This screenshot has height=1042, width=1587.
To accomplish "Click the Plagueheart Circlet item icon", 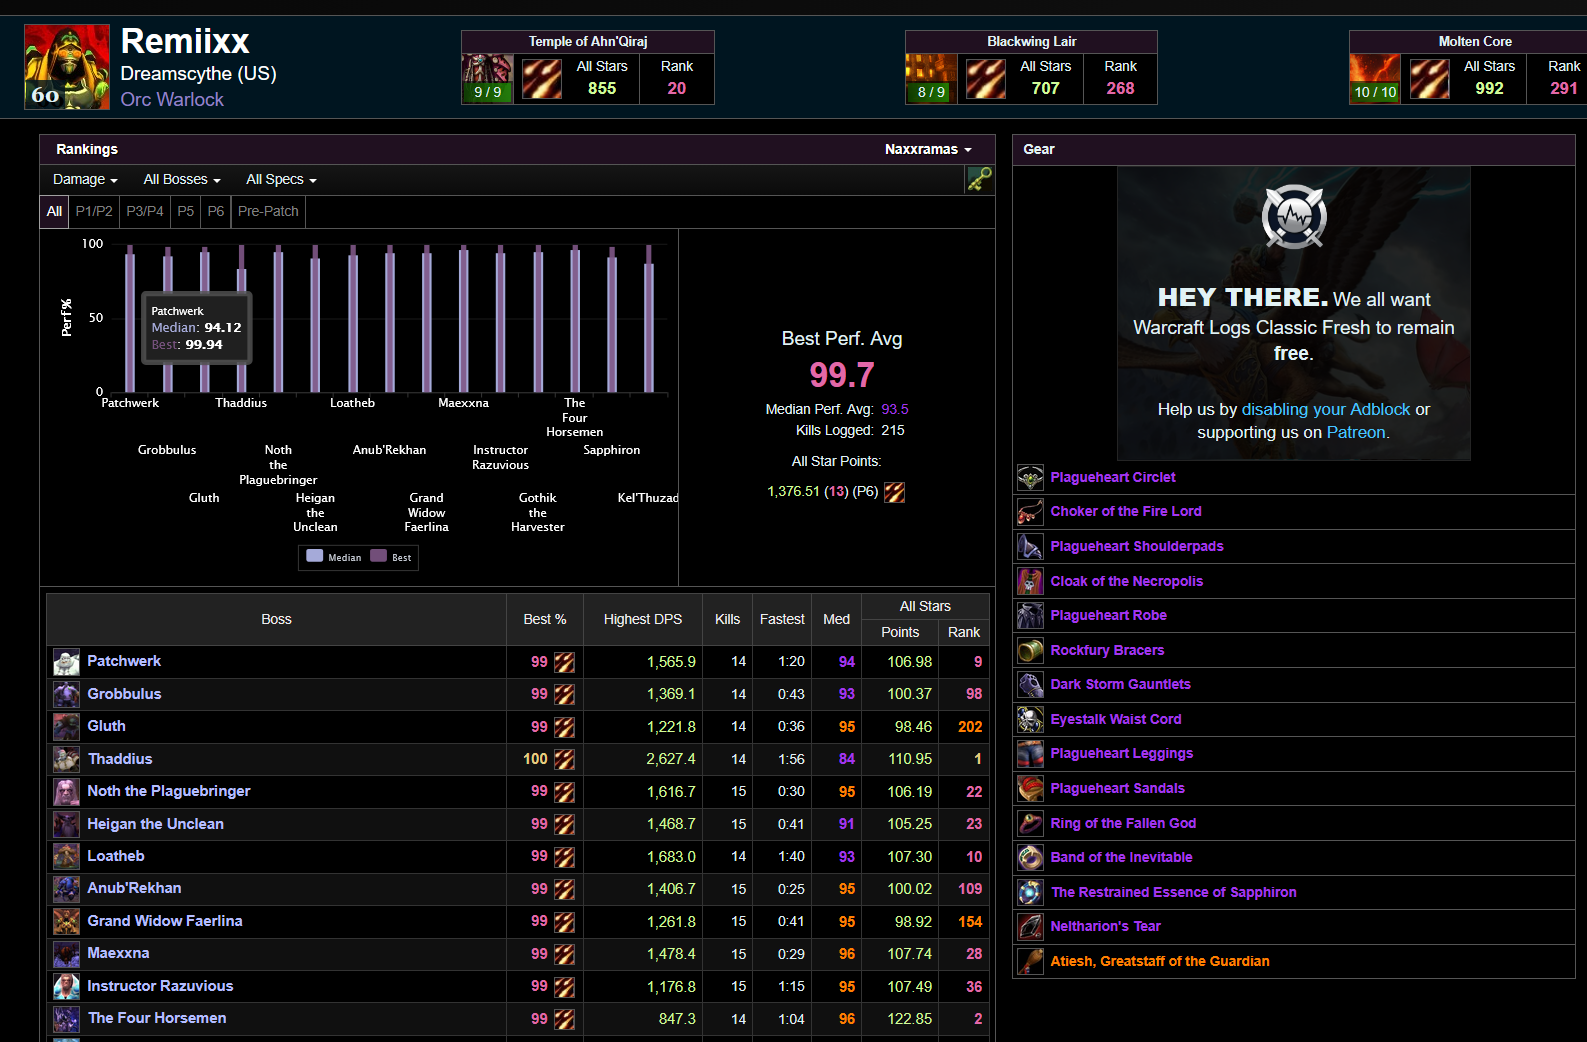I will pyautogui.click(x=1030, y=478).
